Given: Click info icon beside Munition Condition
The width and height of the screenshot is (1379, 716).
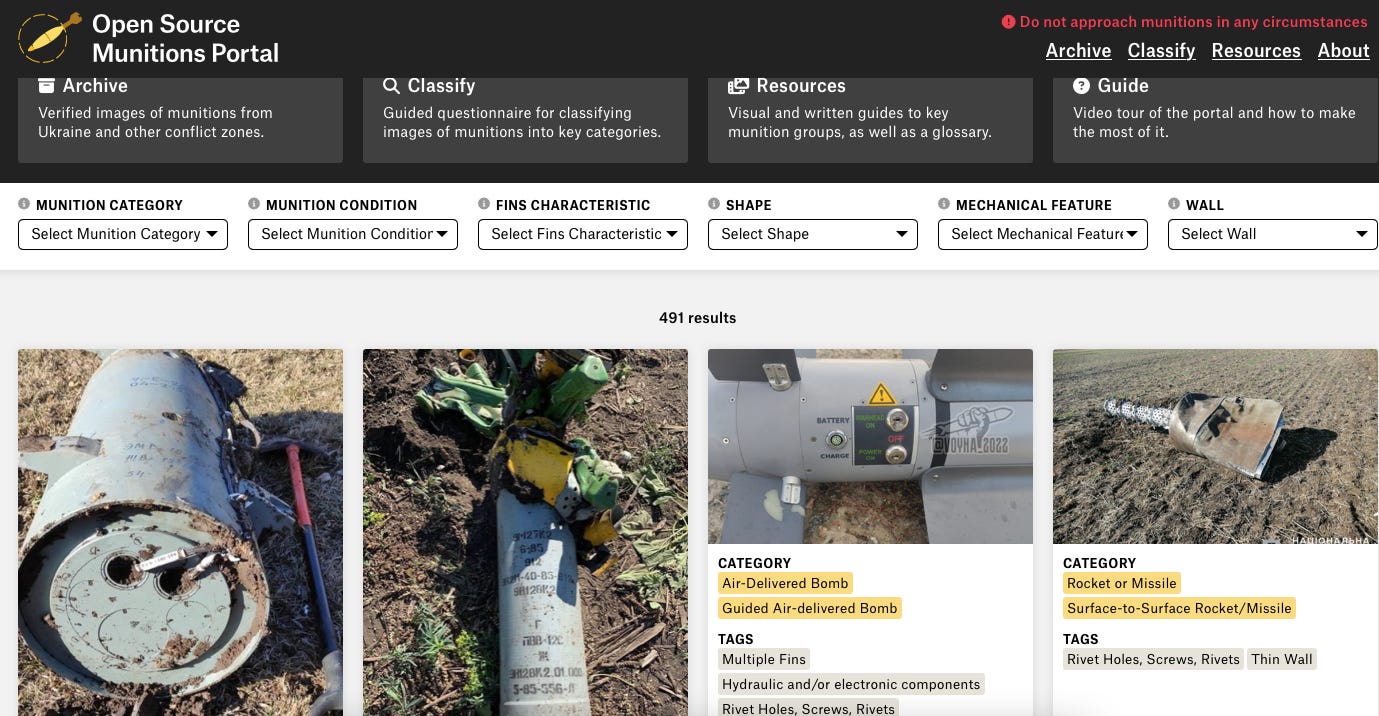Looking at the screenshot, I should 254,204.
